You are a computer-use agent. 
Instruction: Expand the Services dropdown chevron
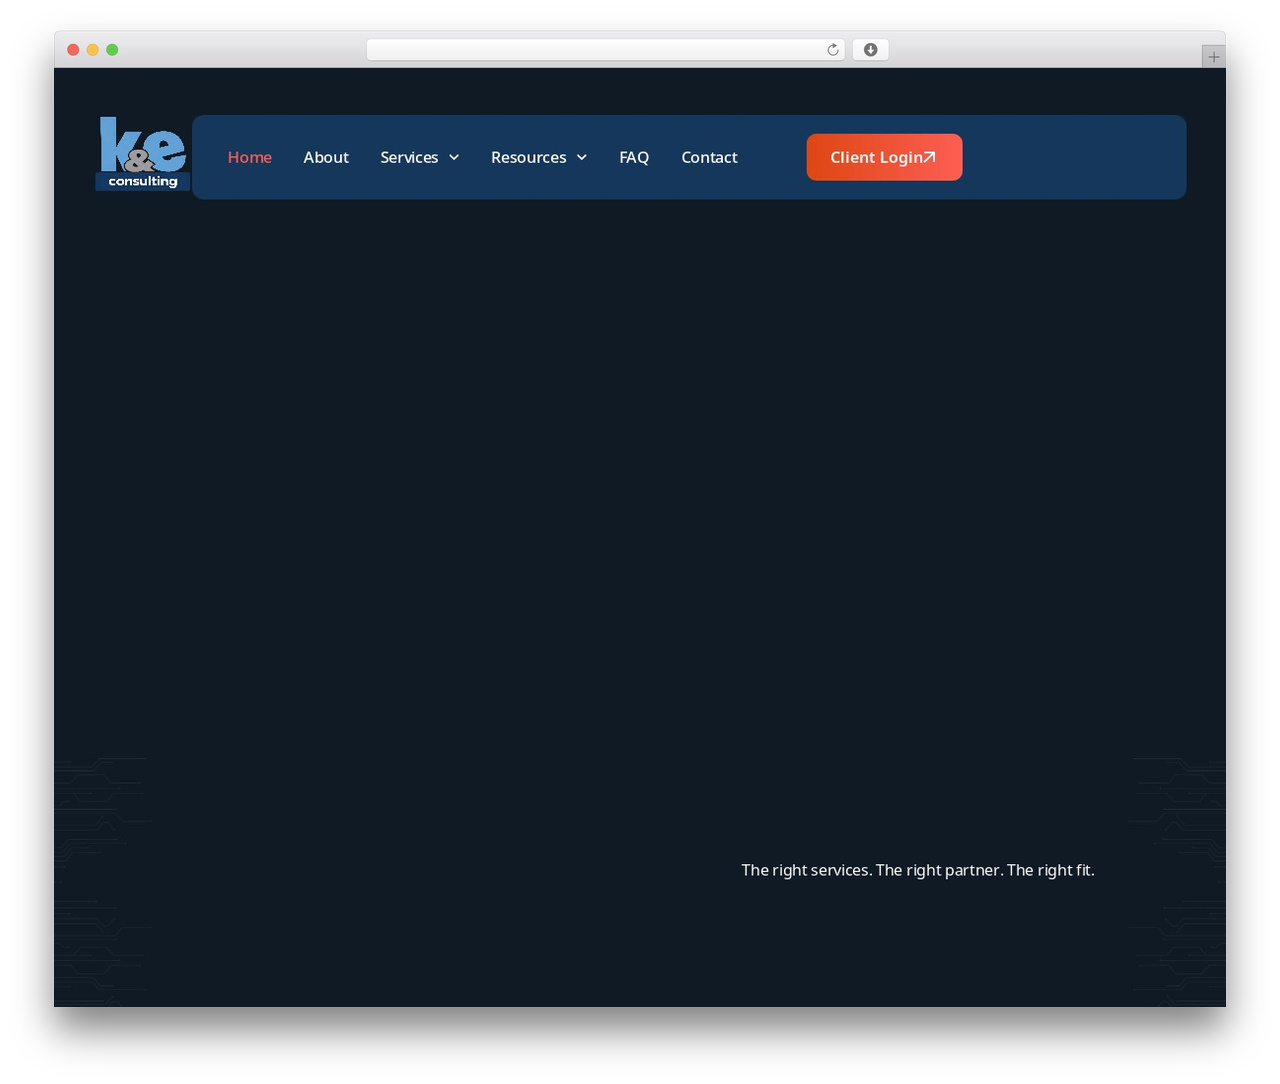coord(454,158)
